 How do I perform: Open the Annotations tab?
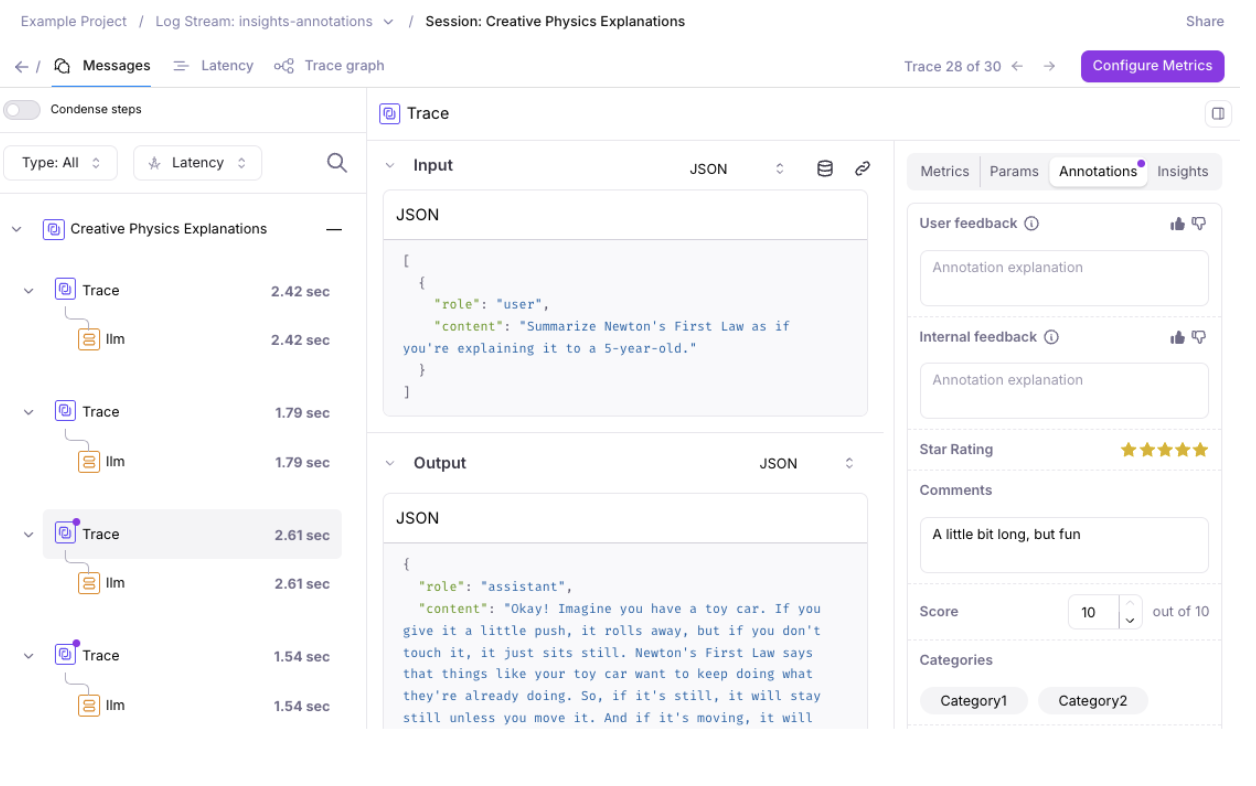click(x=1098, y=171)
